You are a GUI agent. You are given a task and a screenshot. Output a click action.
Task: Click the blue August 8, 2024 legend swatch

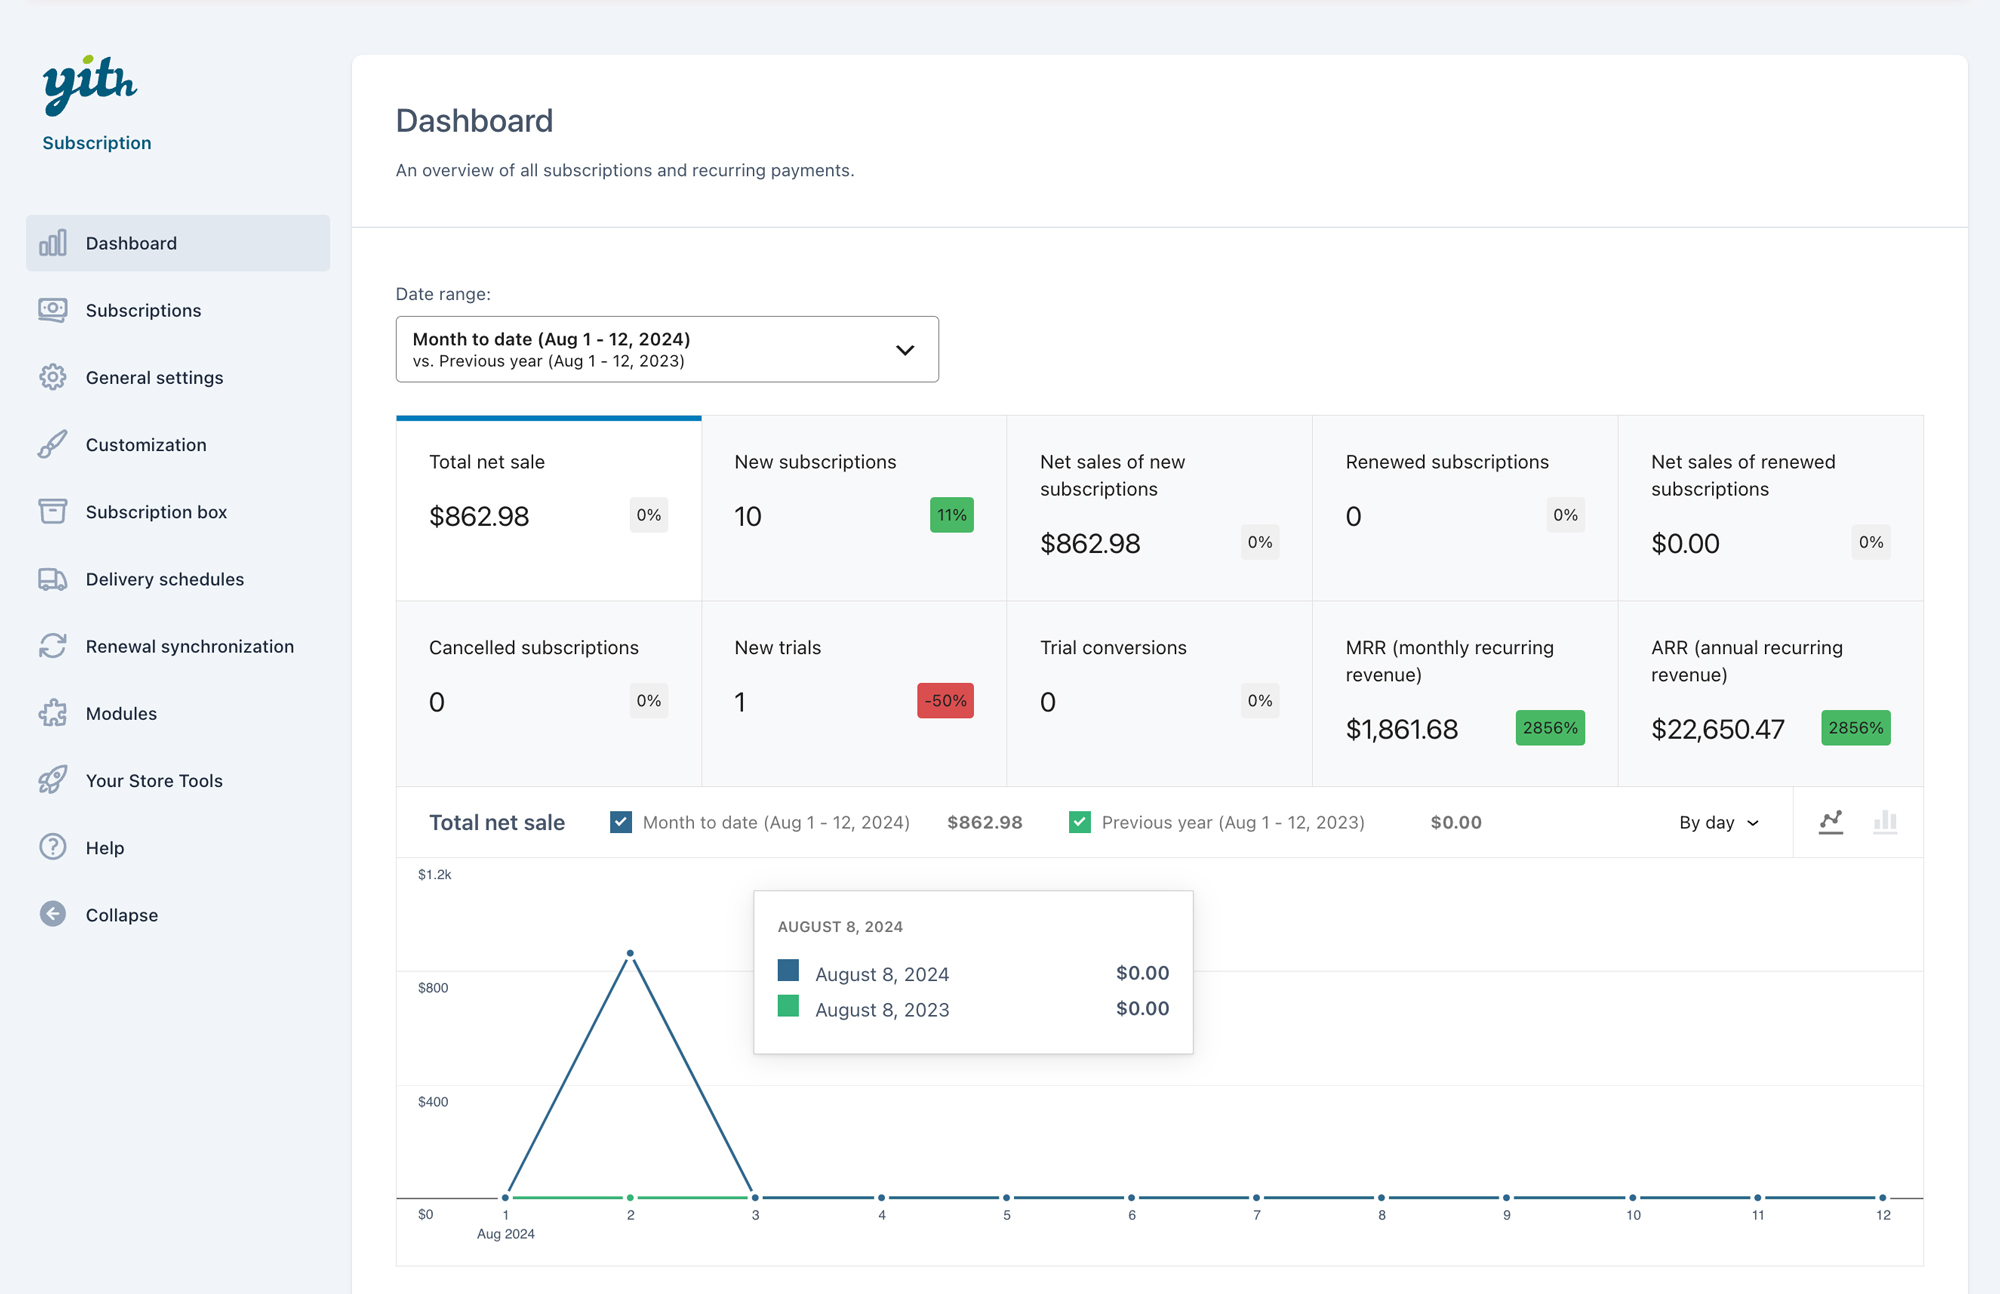[788, 970]
